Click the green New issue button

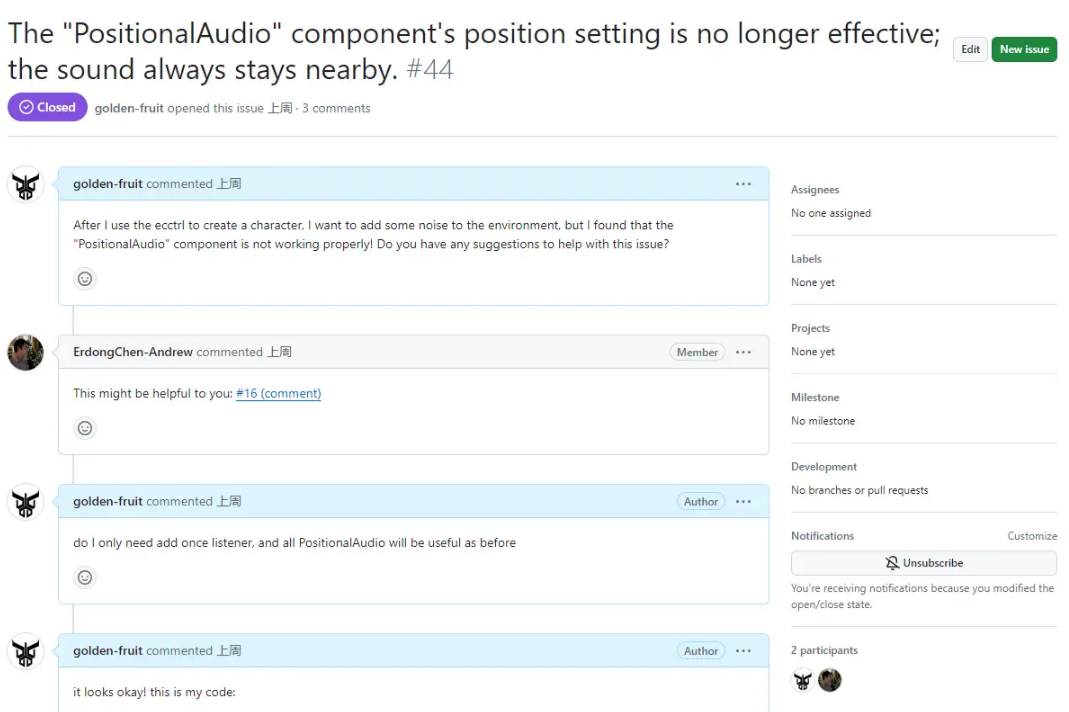point(1024,50)
